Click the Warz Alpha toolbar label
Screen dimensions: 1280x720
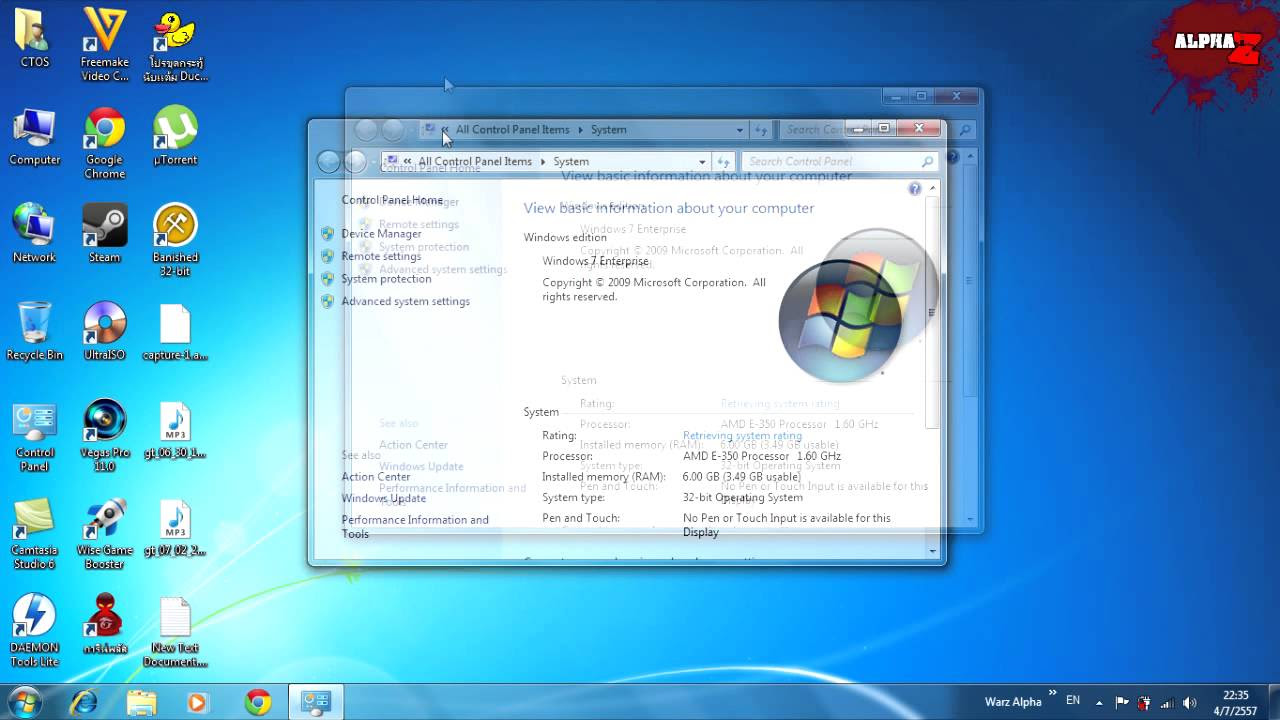pos(1013,702)
